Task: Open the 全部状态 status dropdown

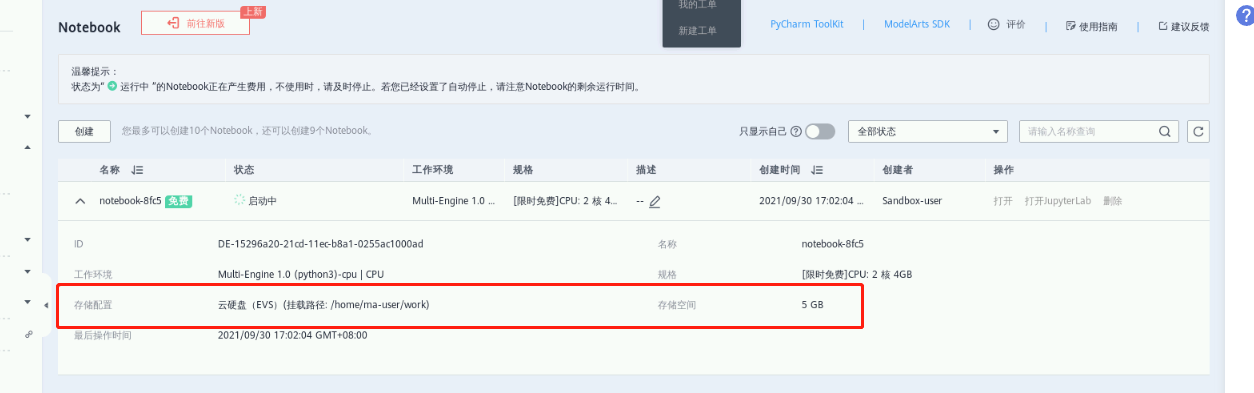Action: pyautogui.click(x=928, y=131)
